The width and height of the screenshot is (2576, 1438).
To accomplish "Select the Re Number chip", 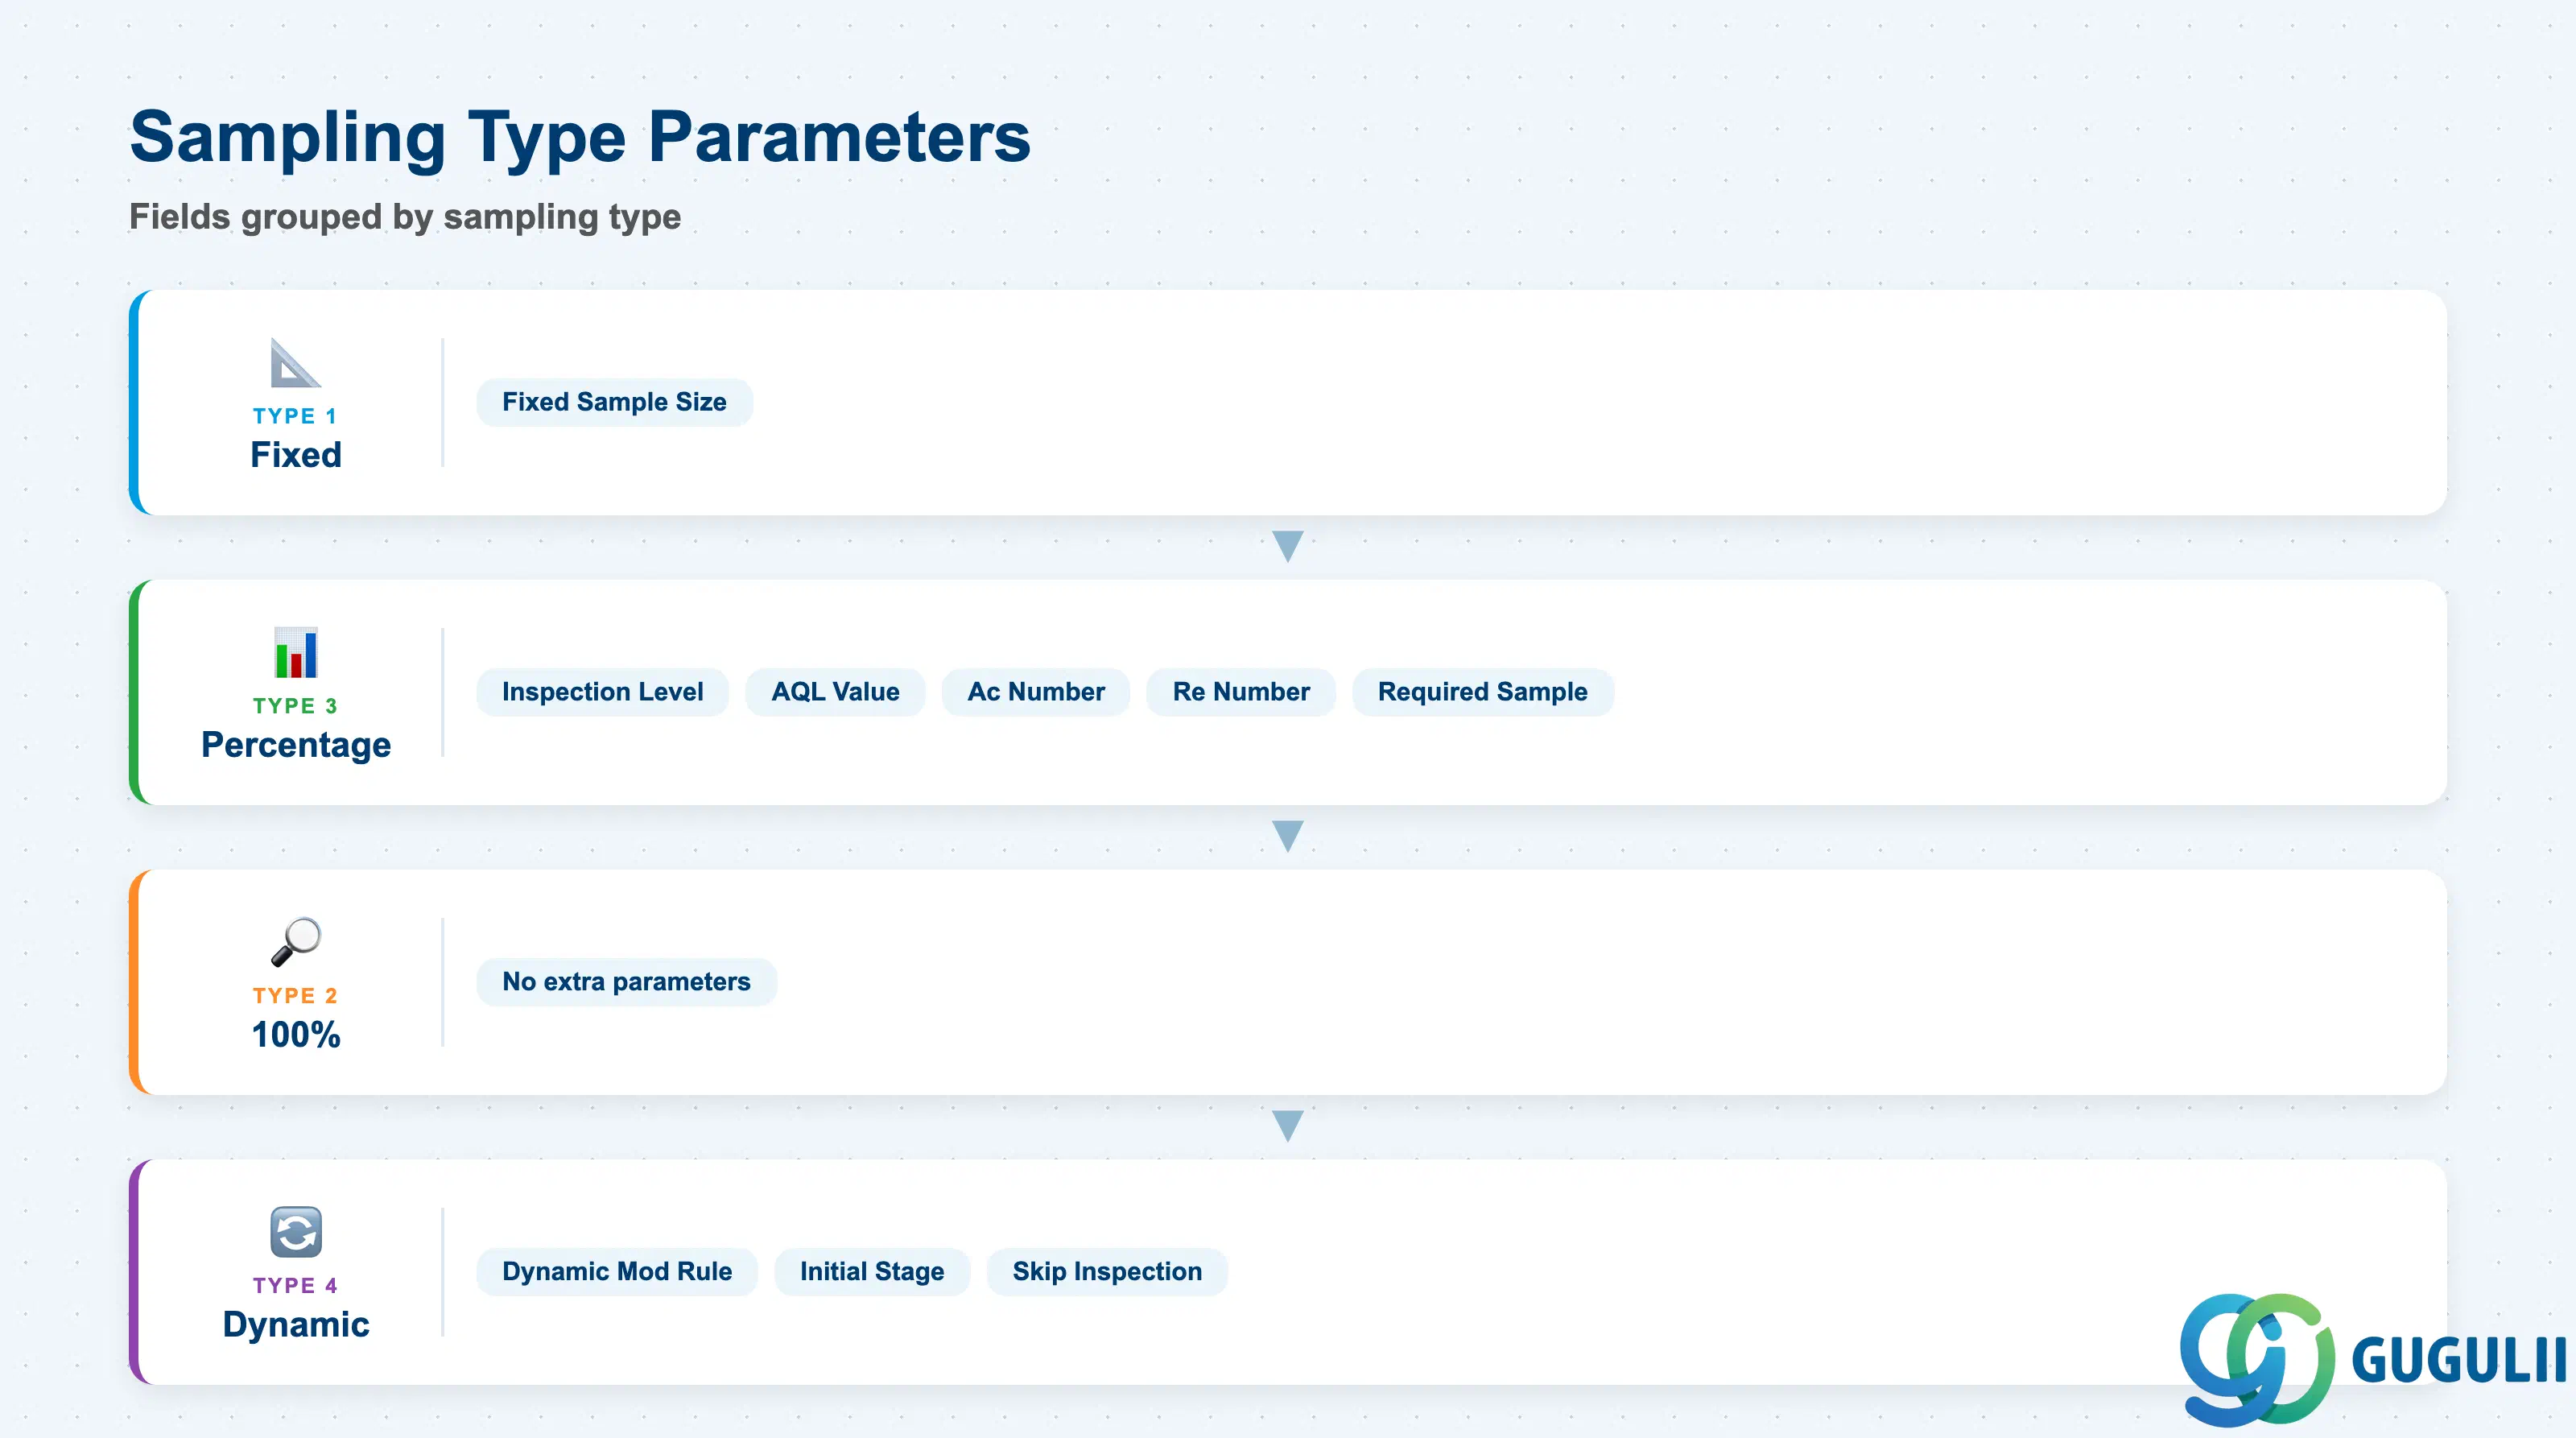I will pyautogui.click(x=1241, y=692).
